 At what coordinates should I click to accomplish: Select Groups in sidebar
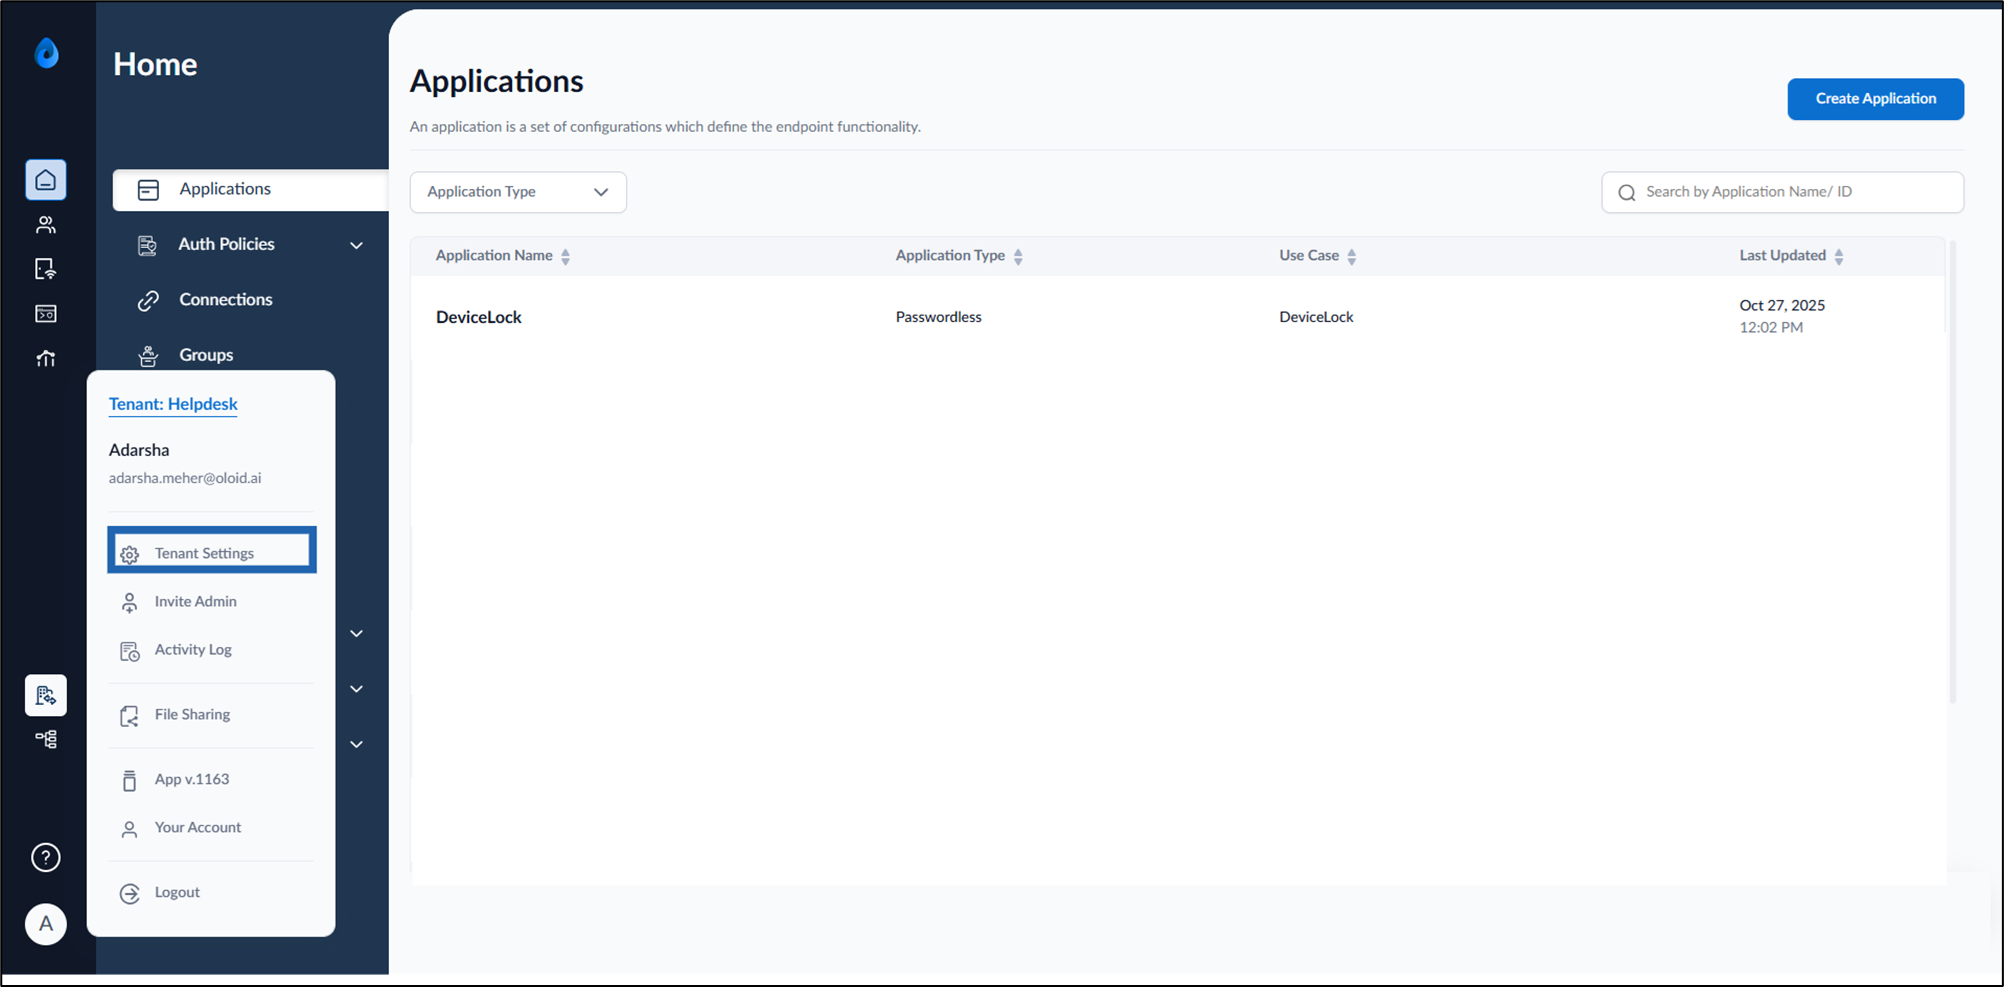[205, 355]
